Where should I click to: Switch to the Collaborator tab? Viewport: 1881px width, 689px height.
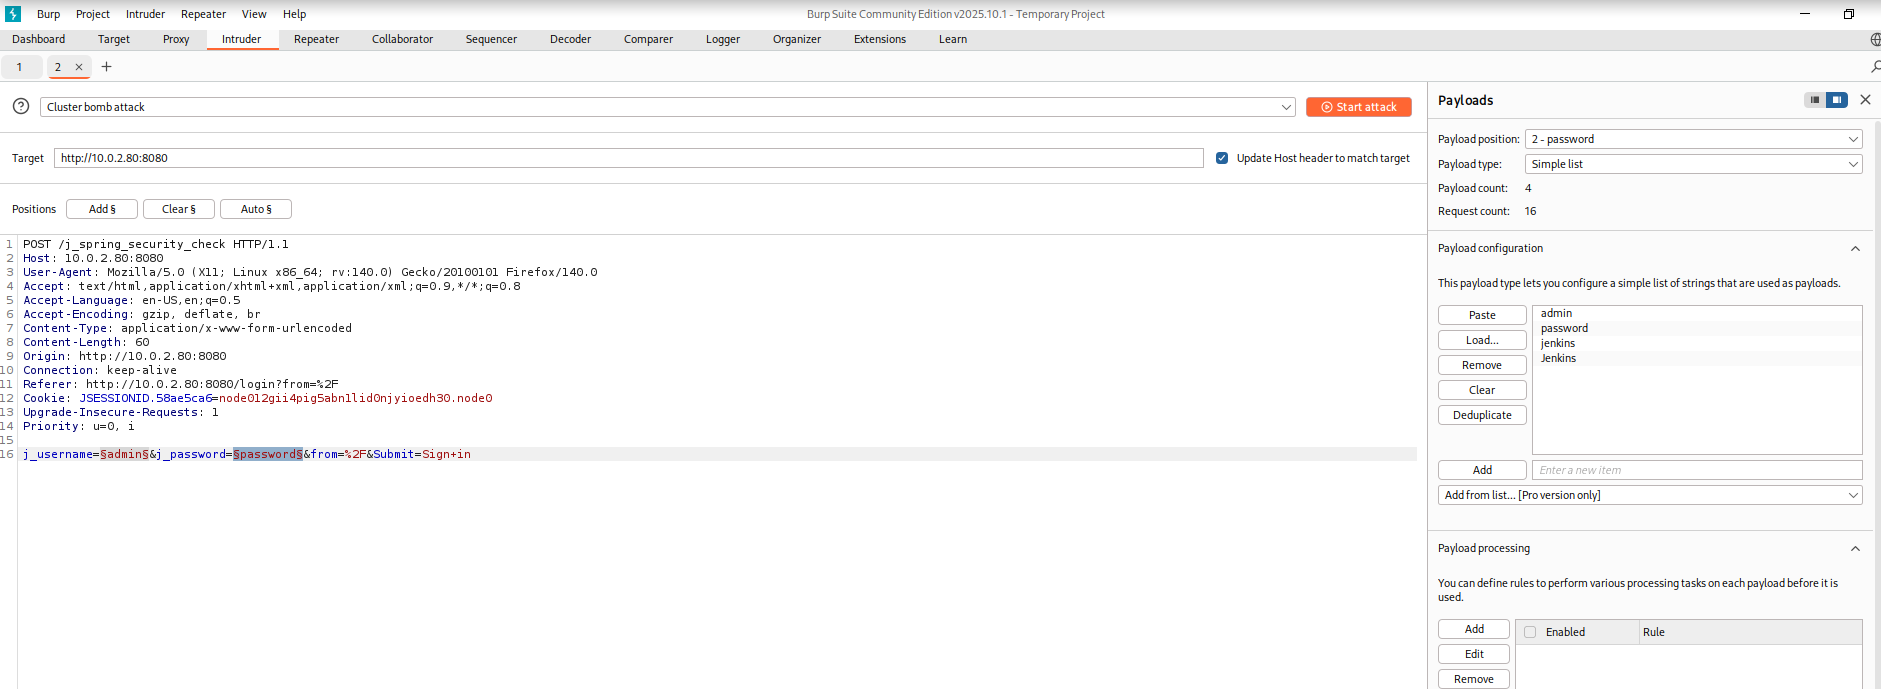402,40
